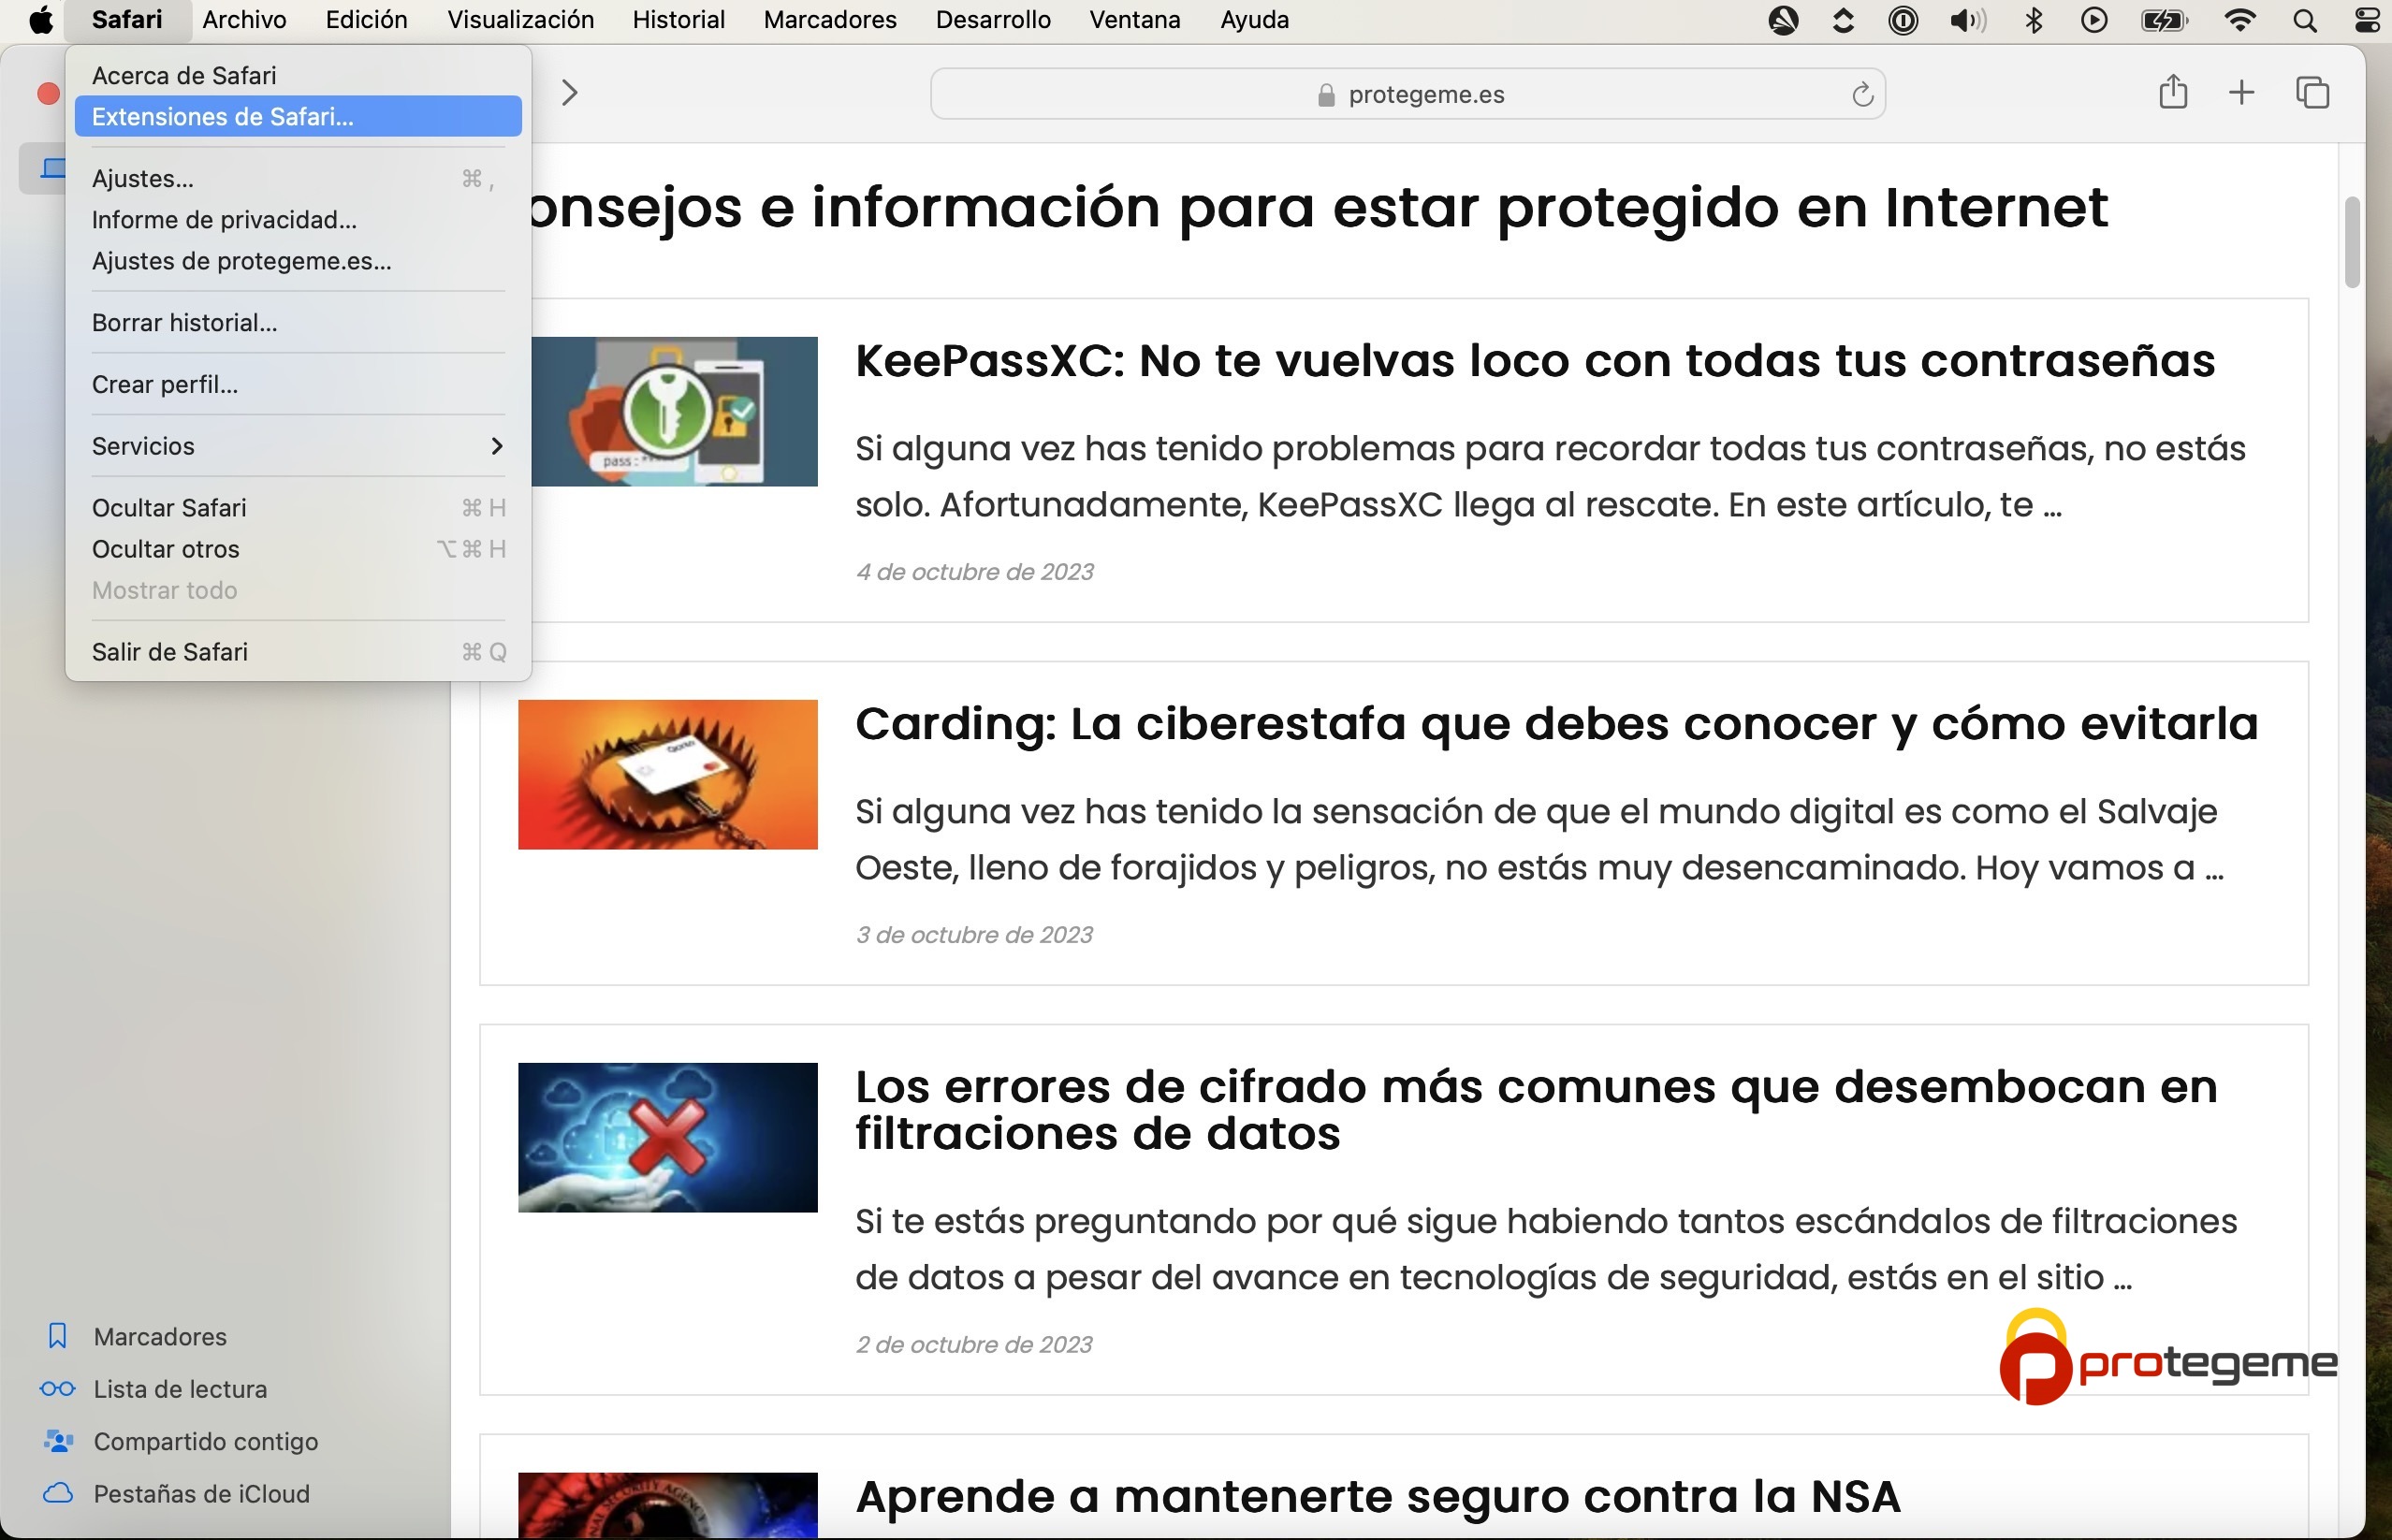Viewport: 2392px width, 1540px height.
Task: Go forward with the forward arrow
Action: (x=569, y=93)
